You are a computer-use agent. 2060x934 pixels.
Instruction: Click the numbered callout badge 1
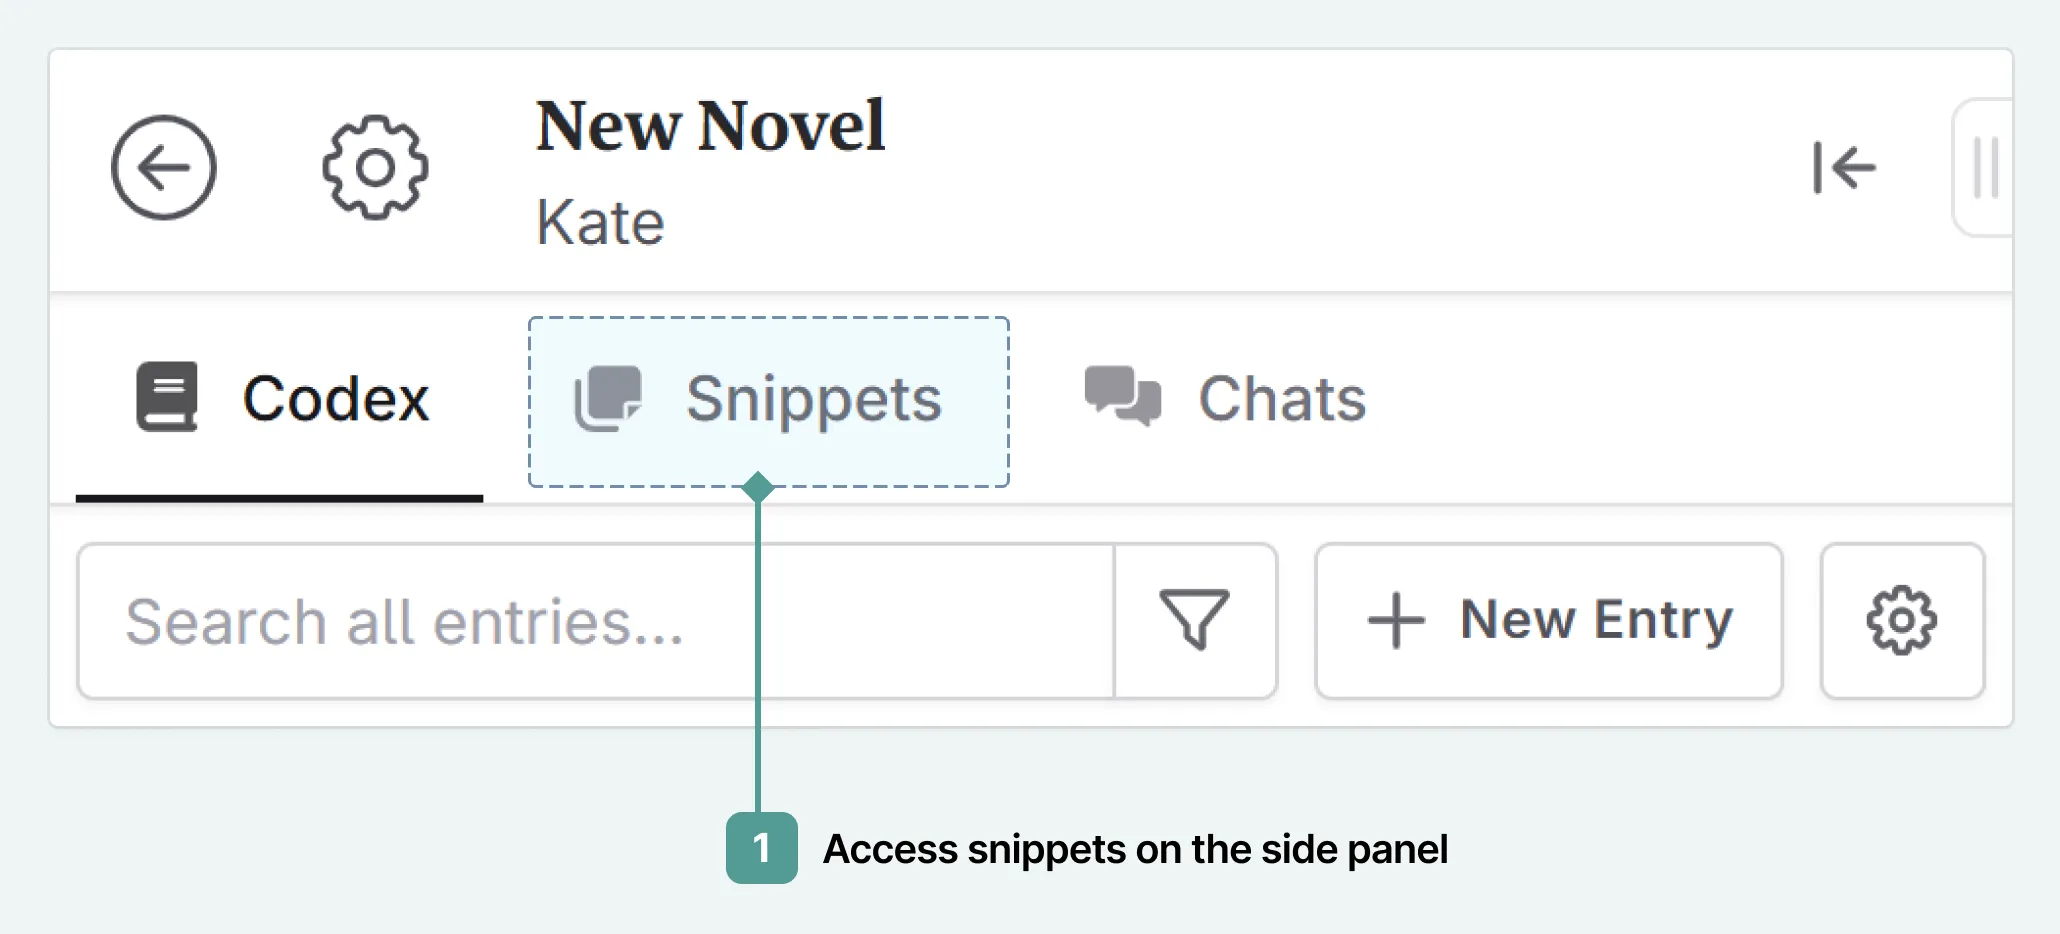click(x=762, y=850)
